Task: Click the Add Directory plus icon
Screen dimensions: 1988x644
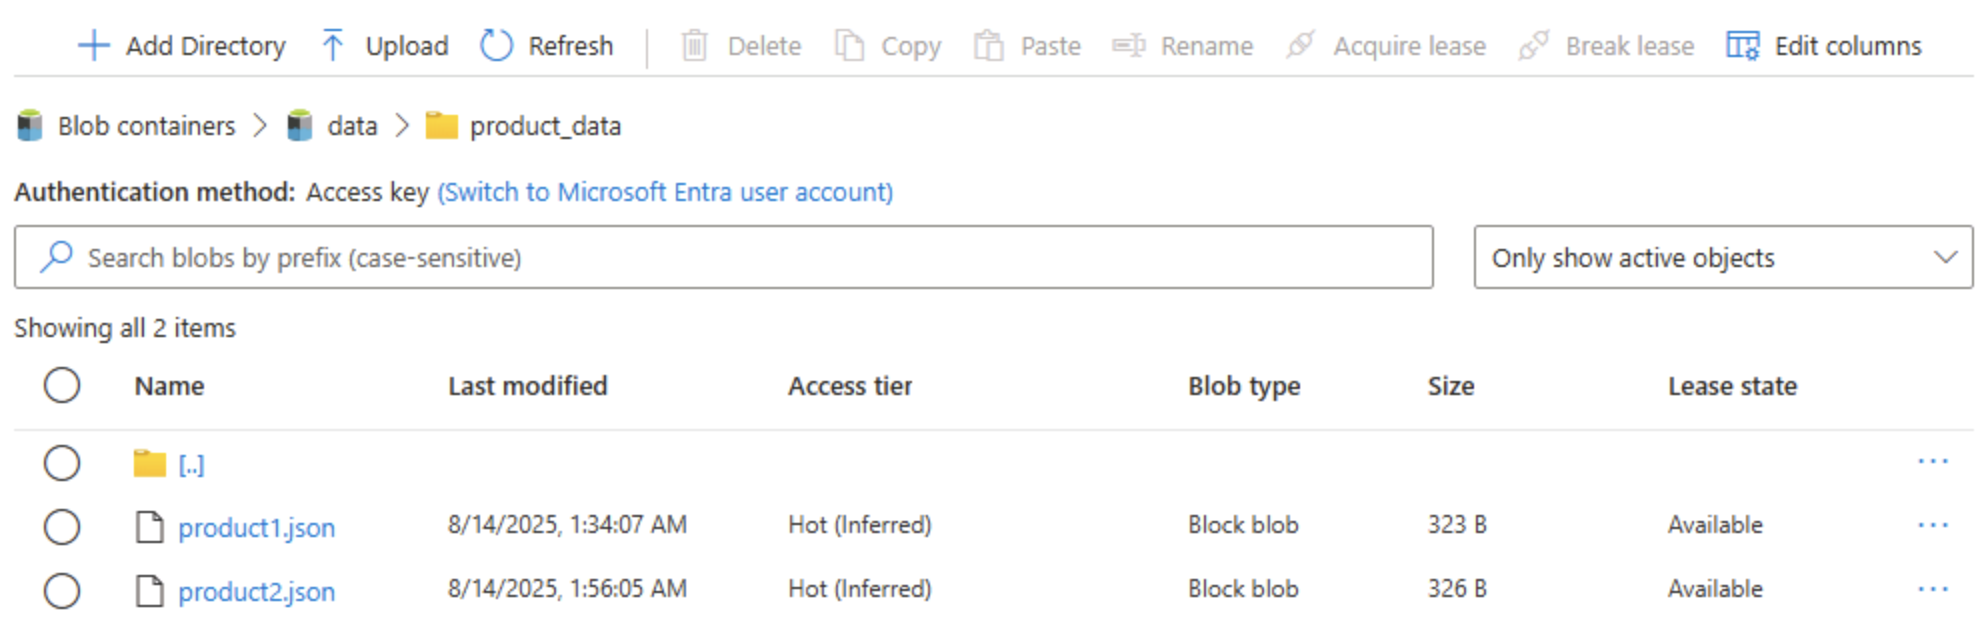Action: pyautogui.click(x=93, y=46)
